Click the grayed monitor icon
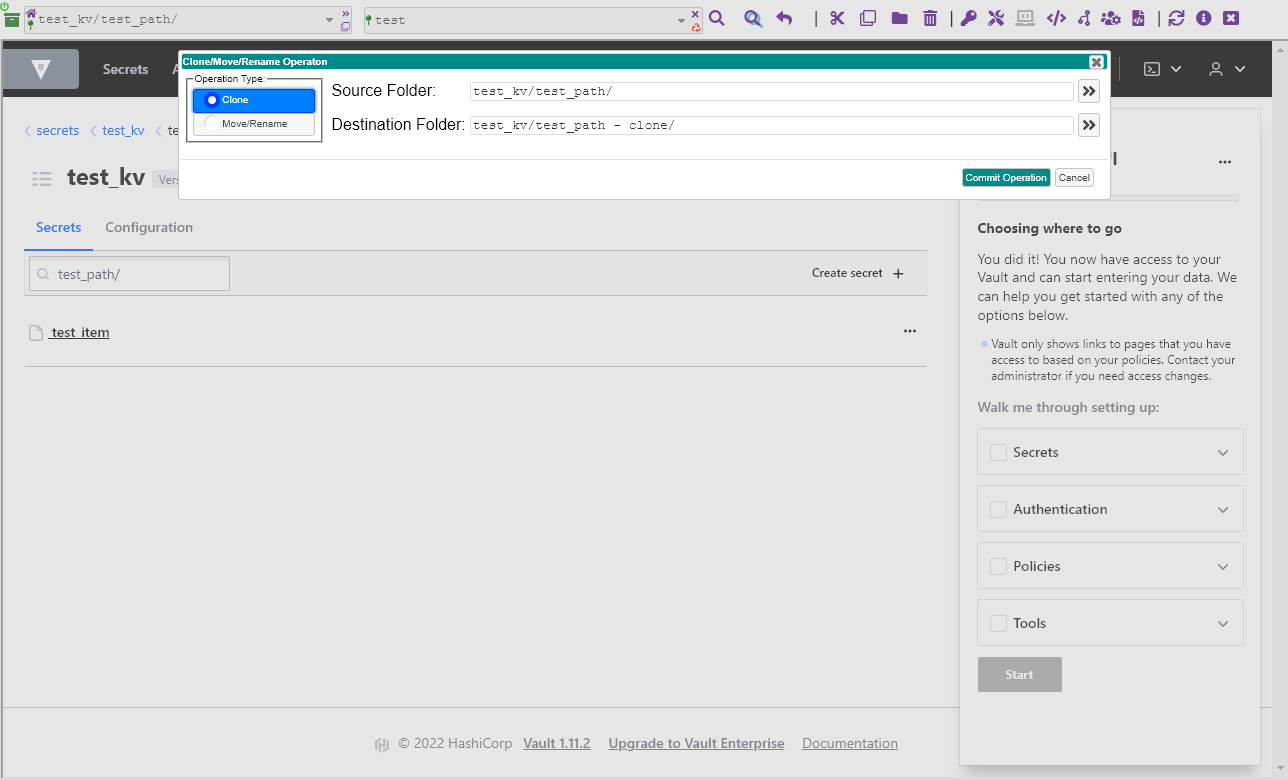This screenshot has width=1288, height=780. point(1025,17)
